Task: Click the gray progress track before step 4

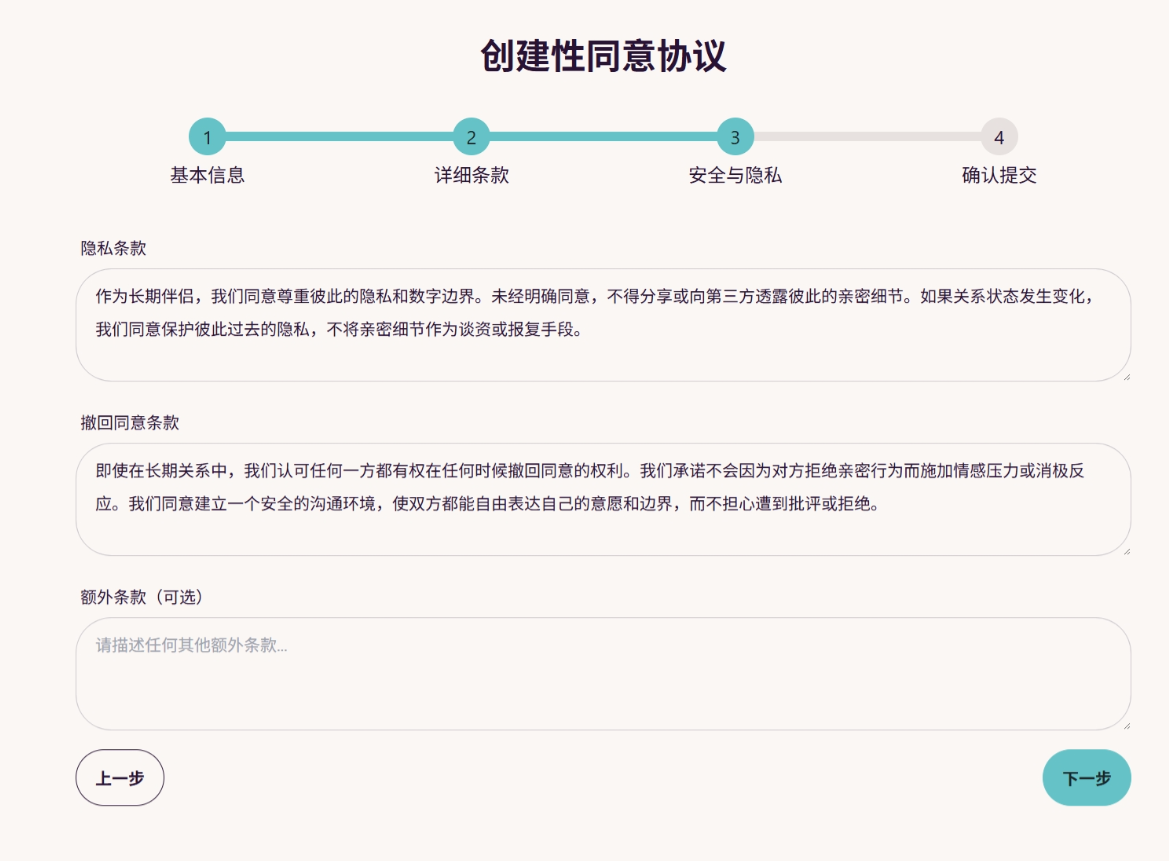Action: 866,137
